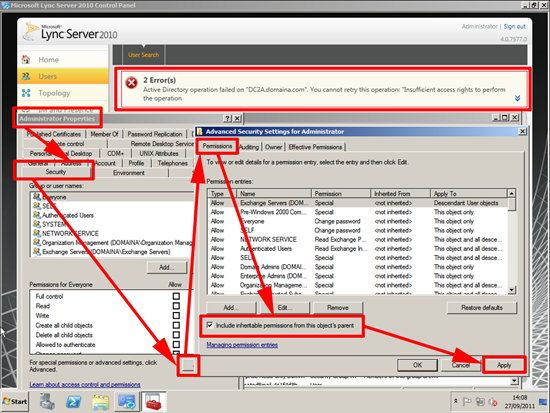This screenshot has height=413, width=550.
Task: Click the speaker tray icon with red mark
Action: (493, 402)
